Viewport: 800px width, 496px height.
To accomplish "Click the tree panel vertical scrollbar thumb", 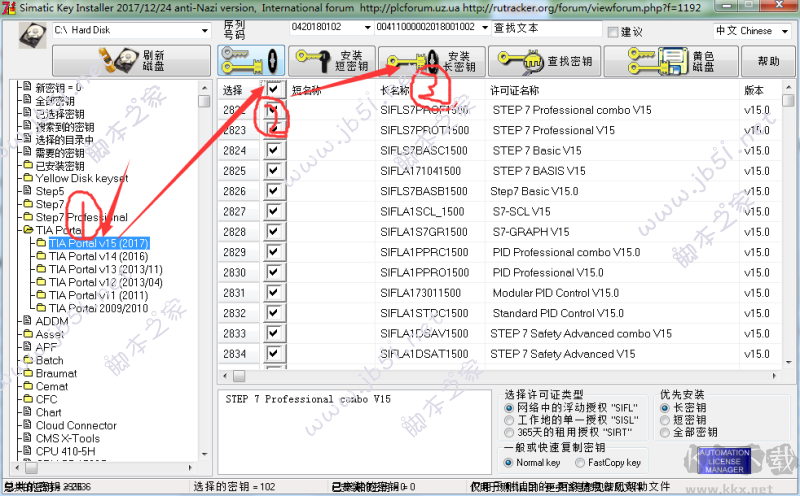I will click(205, 101).
